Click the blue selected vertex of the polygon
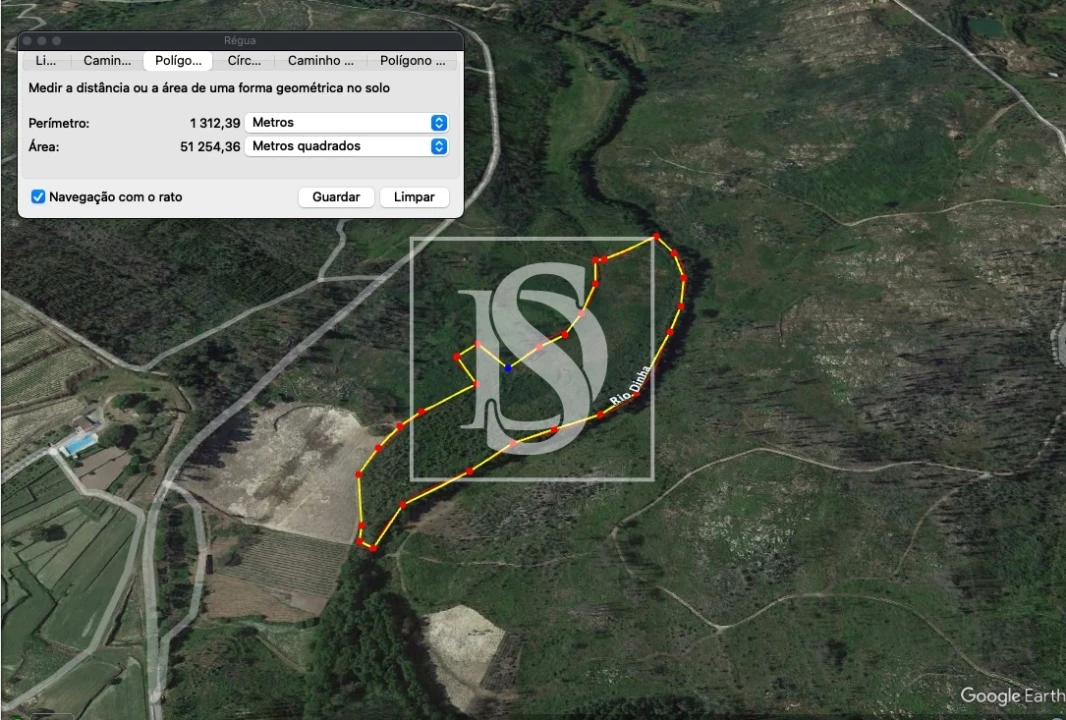This screenshot has height=720, width=1066. [x=508, y=368]
